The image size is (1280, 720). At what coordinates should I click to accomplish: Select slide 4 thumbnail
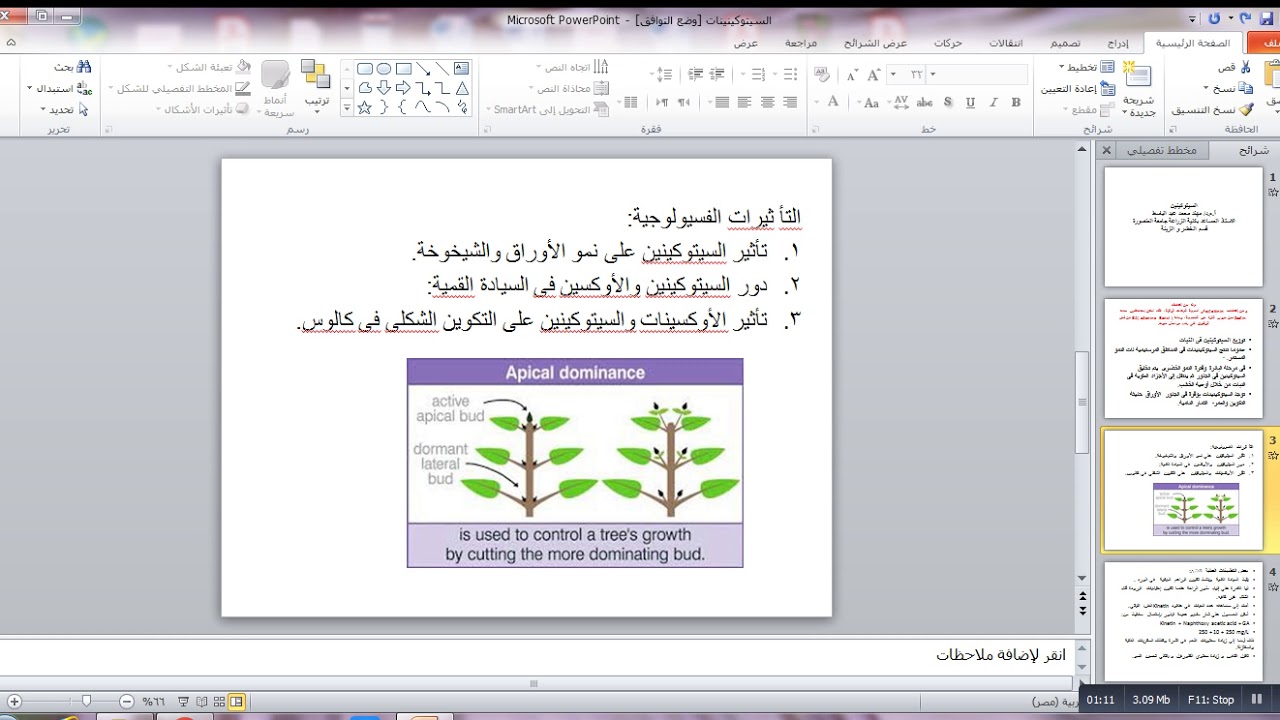1183,622
